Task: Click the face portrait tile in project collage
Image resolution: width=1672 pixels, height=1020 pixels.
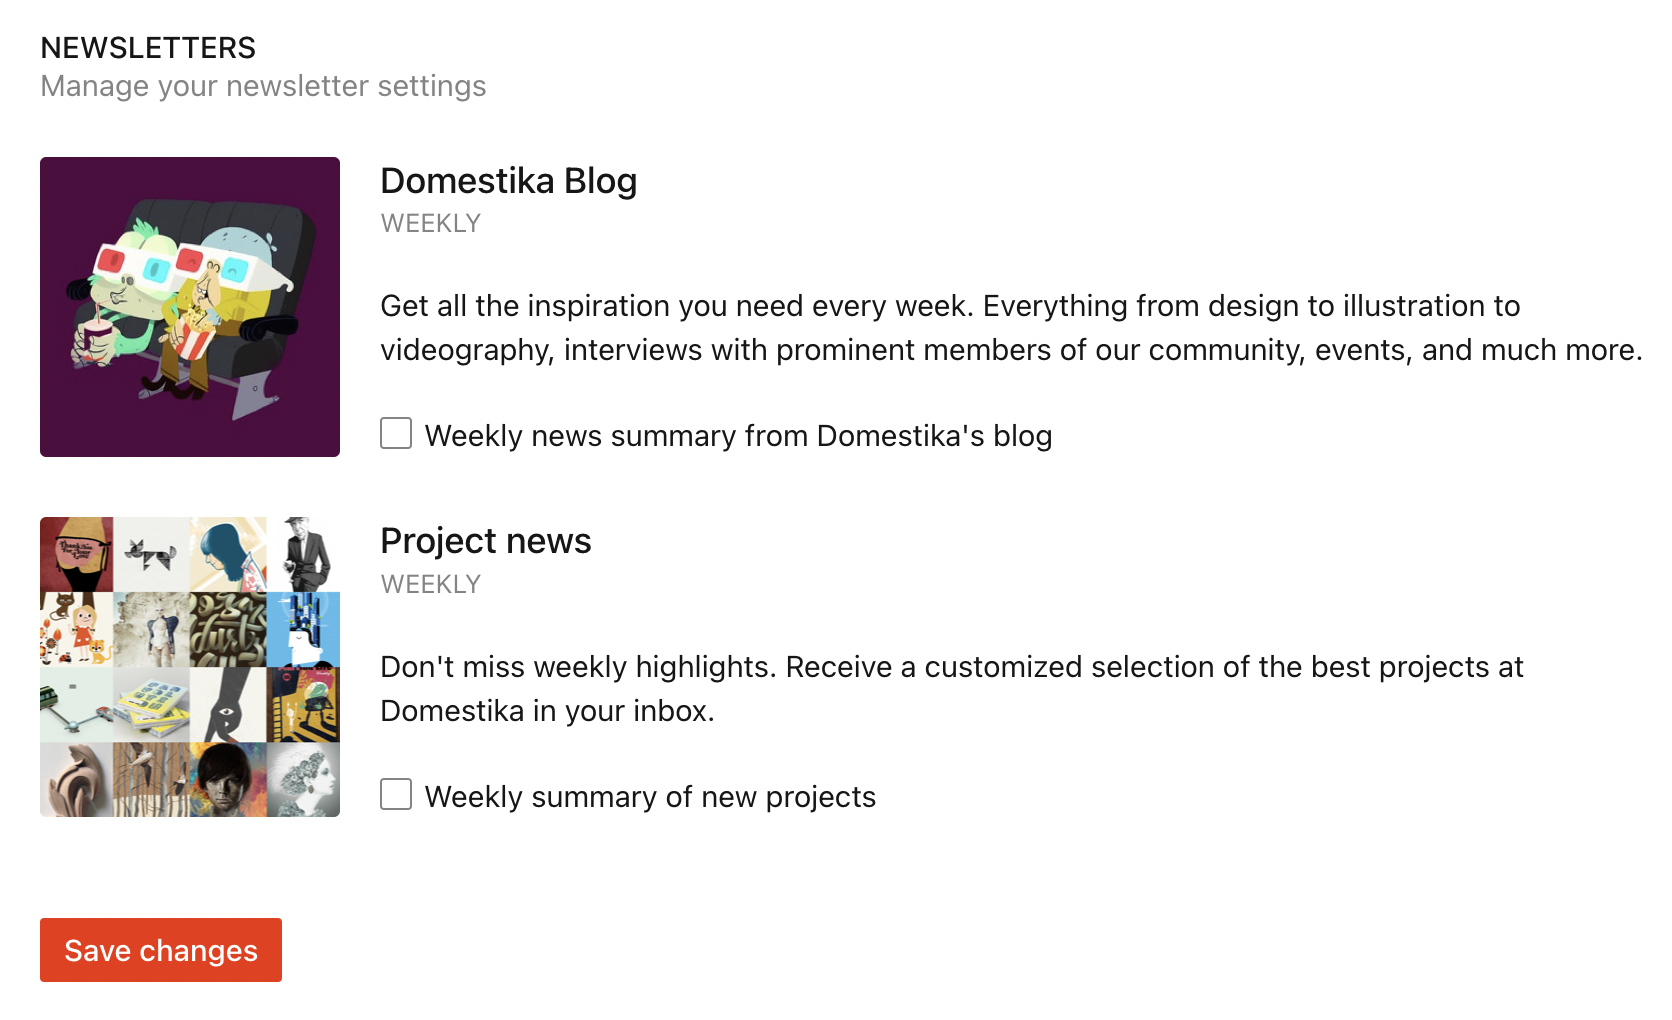Action: coord(229,780)
